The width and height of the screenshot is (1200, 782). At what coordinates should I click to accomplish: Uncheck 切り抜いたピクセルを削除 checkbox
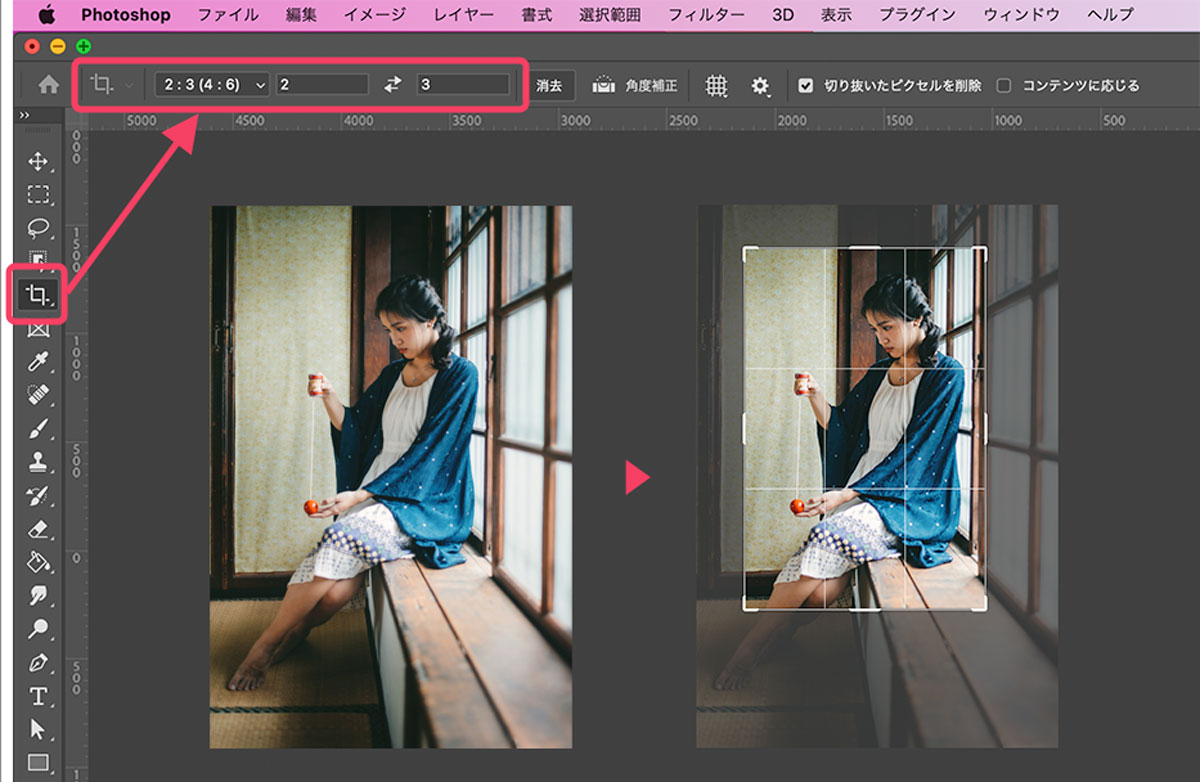[806, 86]
